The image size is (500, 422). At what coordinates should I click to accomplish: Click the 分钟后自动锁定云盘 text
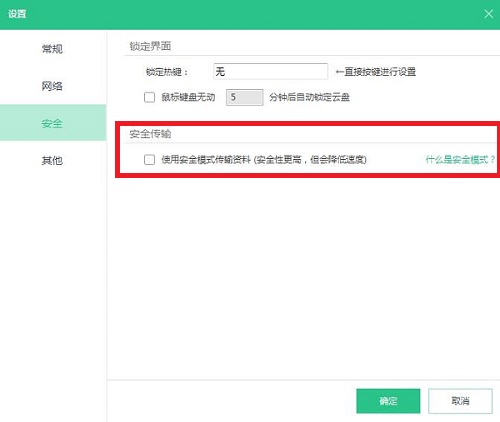[309, 97]
